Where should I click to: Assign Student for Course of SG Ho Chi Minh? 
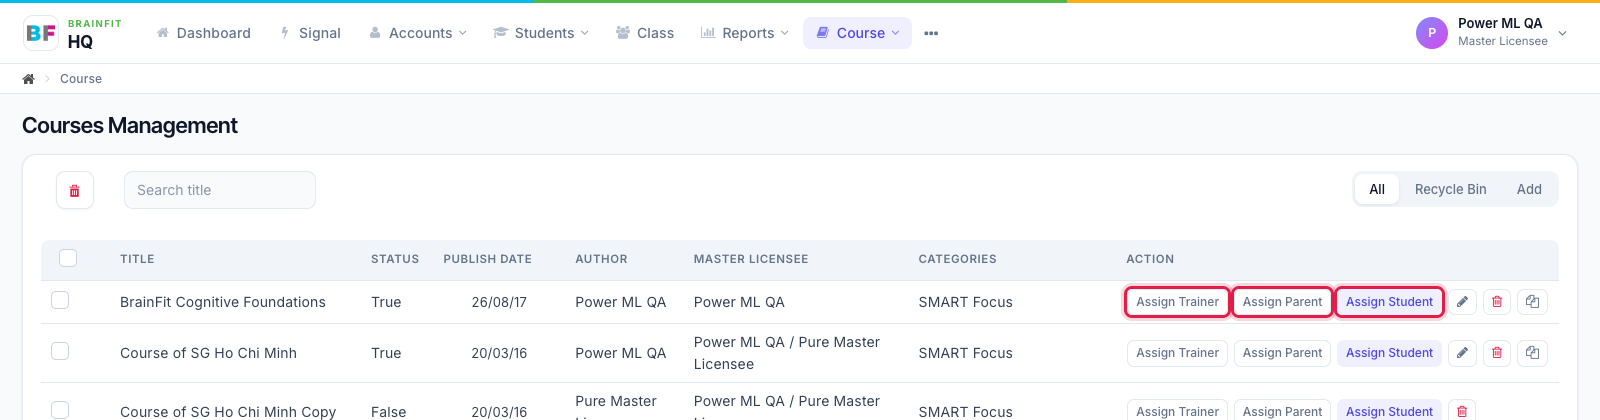click(x=1389, y=353)
